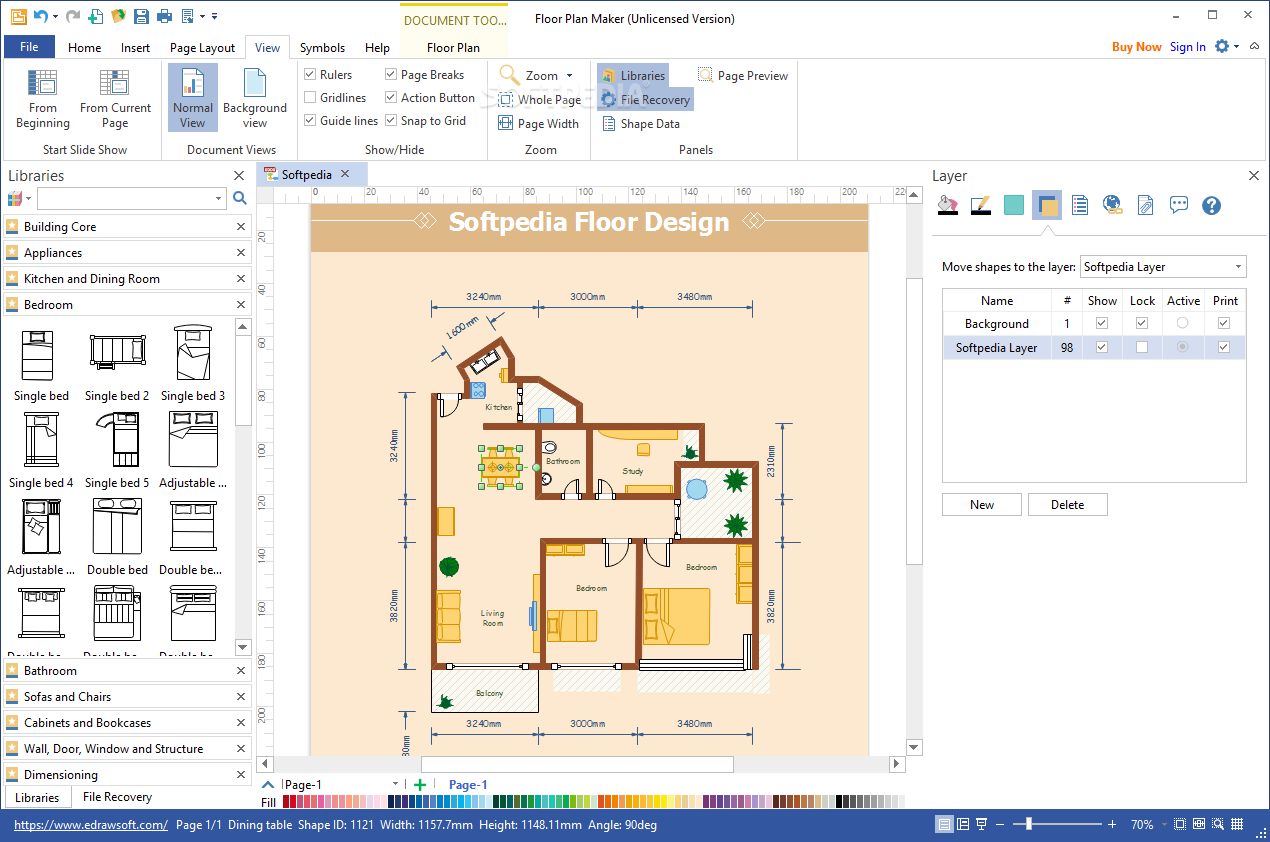This screenshot has height=842, width=1270.
Task: Open the Shape Data panel
Action: click(x=640, y=124)
